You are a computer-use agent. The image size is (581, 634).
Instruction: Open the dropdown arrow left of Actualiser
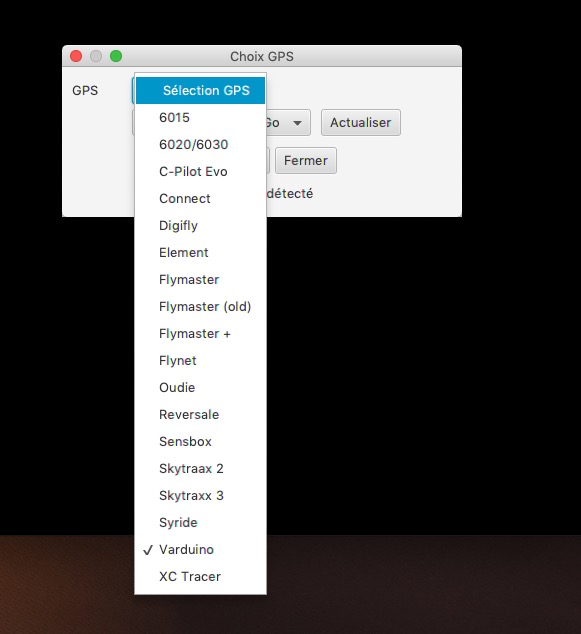pyautogui.click(x=298, y=123)
